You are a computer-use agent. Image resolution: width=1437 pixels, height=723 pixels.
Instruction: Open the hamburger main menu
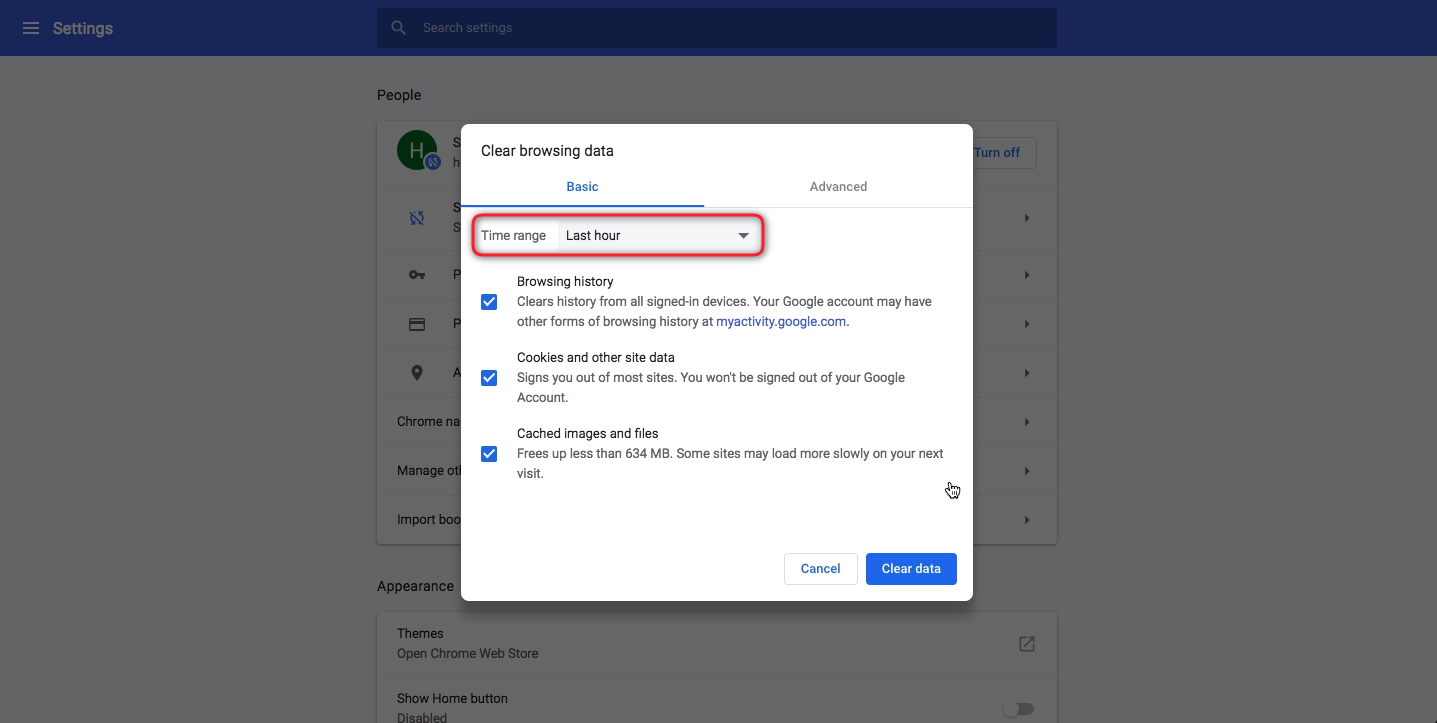pos(31,28)
